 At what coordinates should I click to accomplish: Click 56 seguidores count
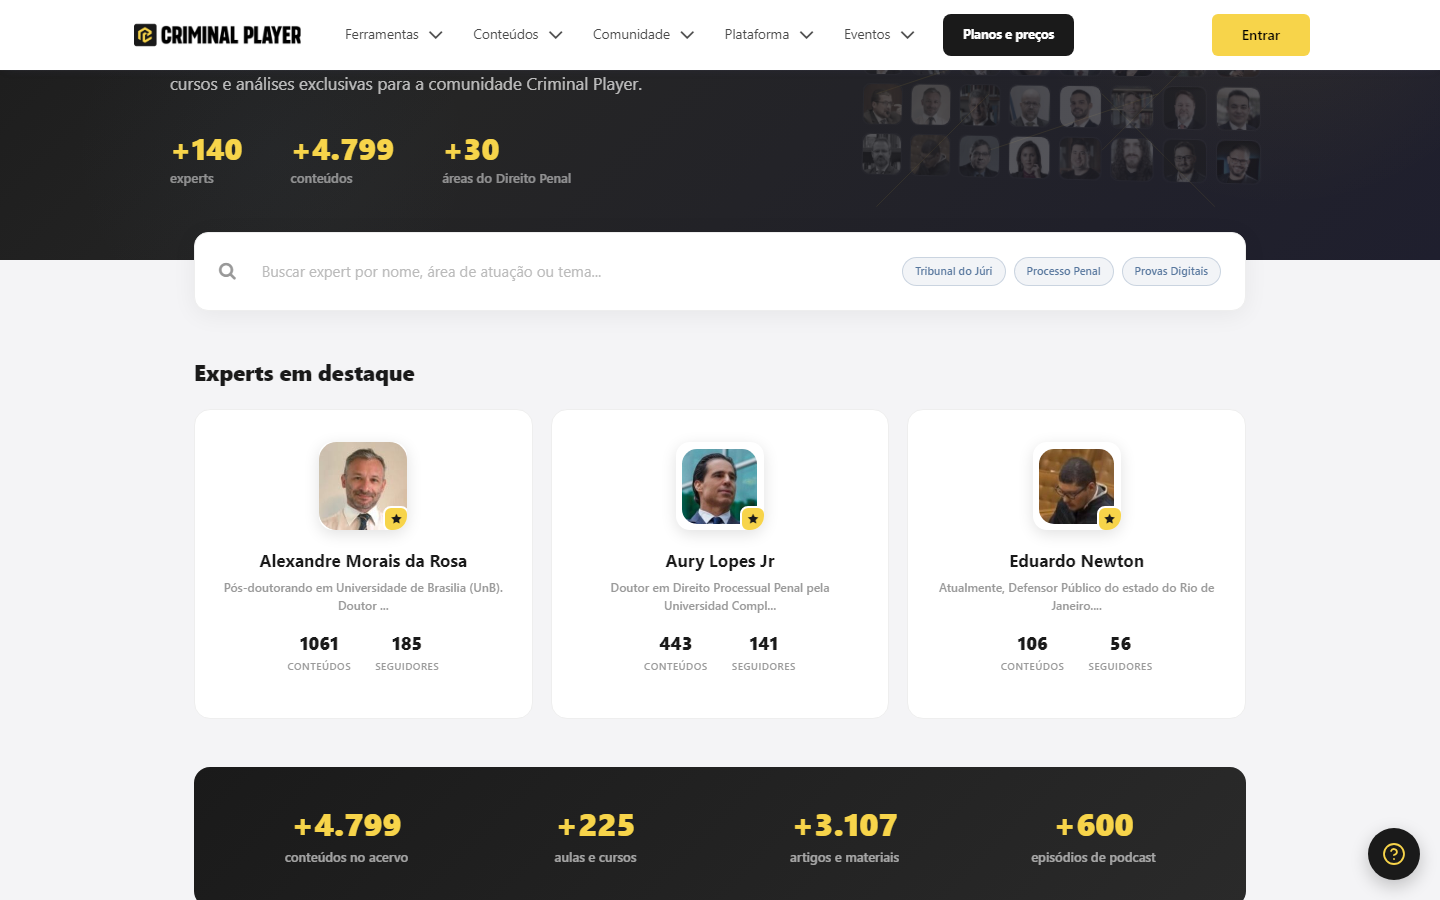1120,652
